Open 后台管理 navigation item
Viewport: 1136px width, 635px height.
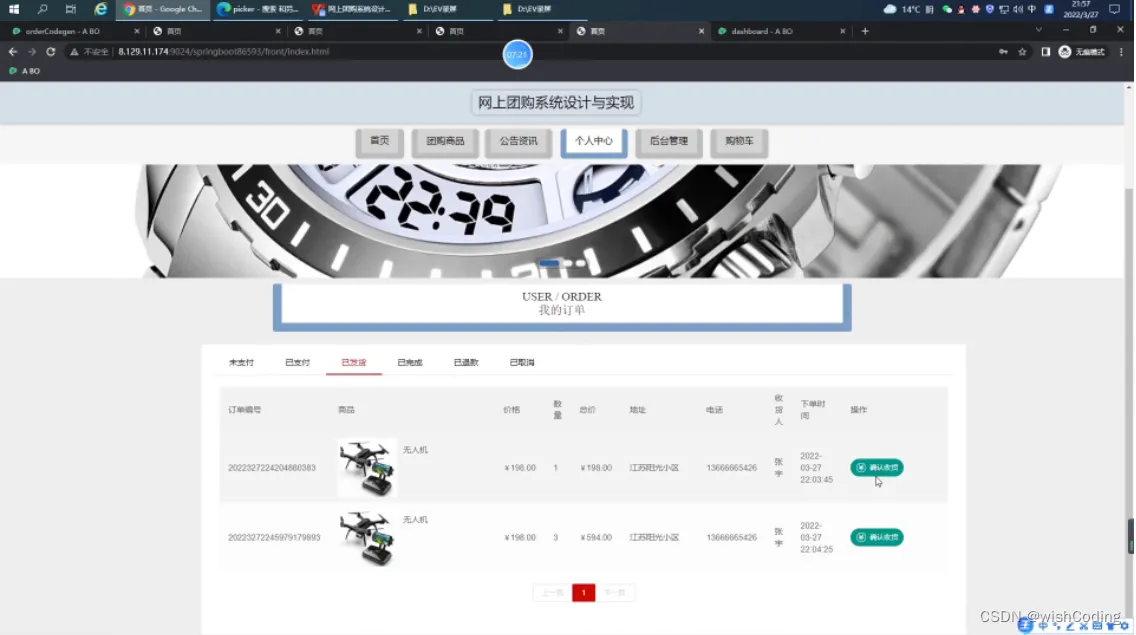point(669,141)
